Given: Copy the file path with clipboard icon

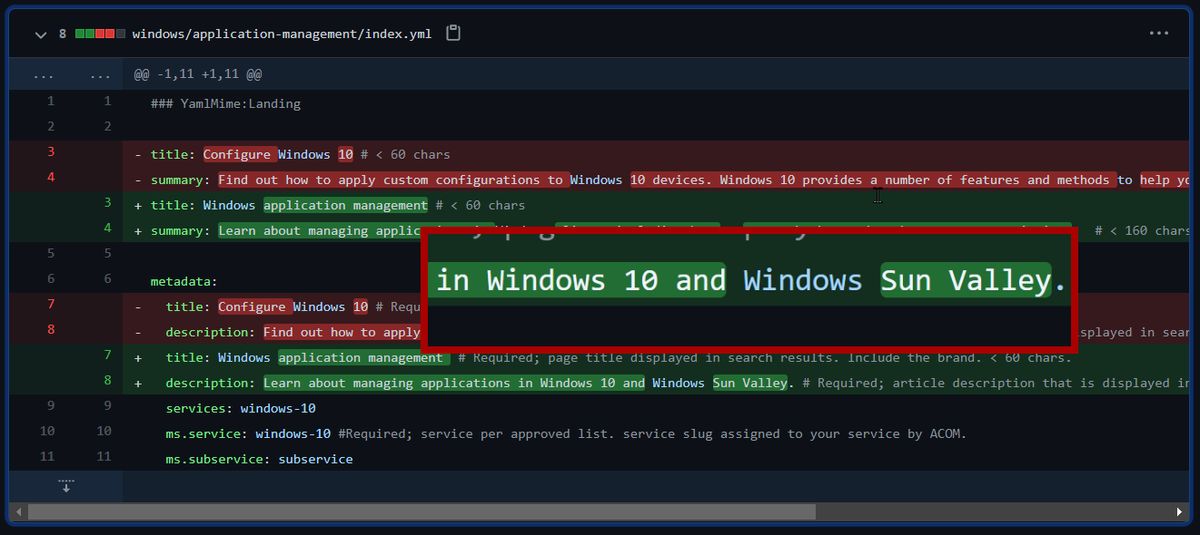Looking at the screenshot, I should (453, 33).
